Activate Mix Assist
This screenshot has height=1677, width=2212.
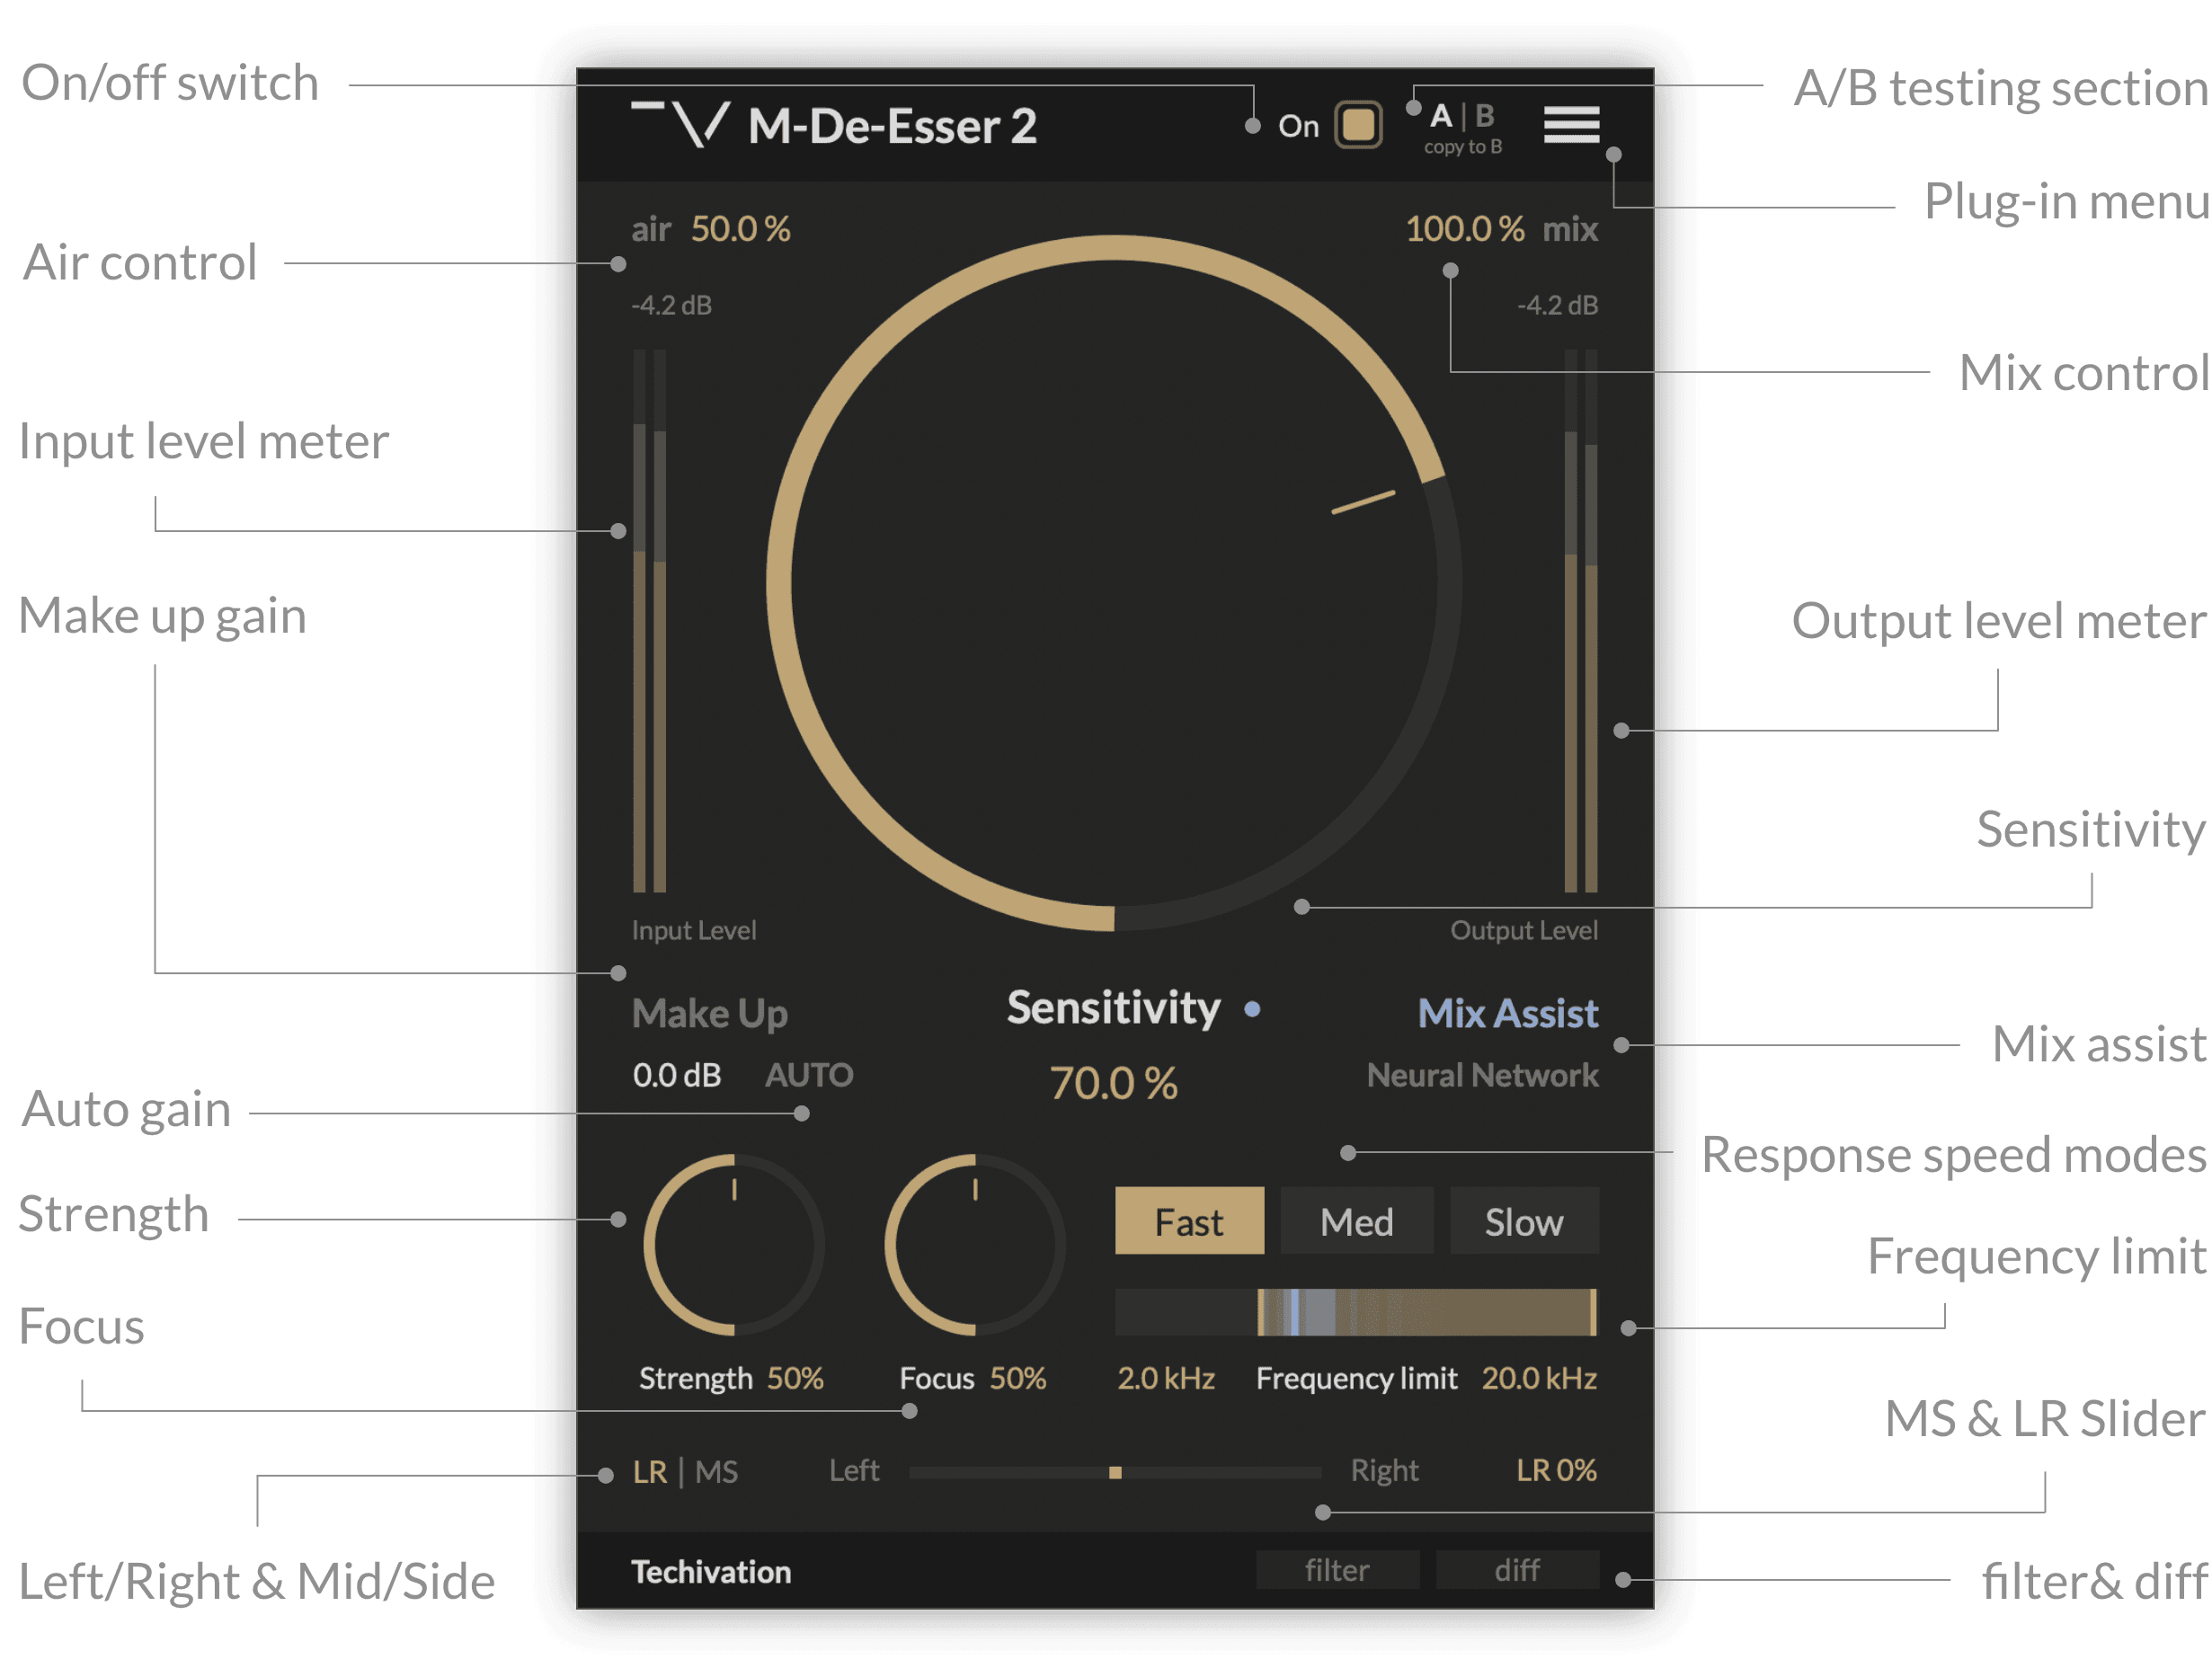click(1507, 1013)
